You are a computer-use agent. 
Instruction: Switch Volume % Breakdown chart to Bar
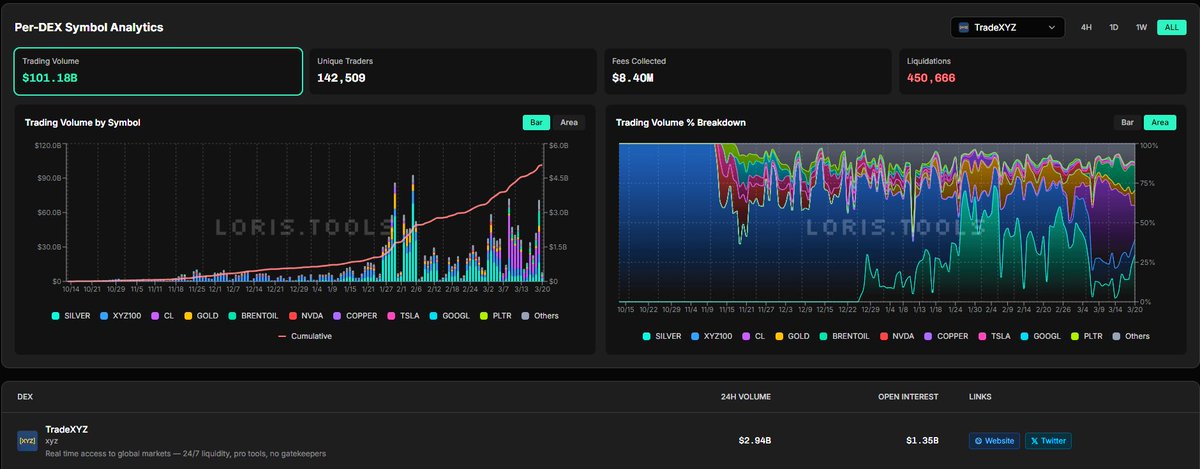1127,122
